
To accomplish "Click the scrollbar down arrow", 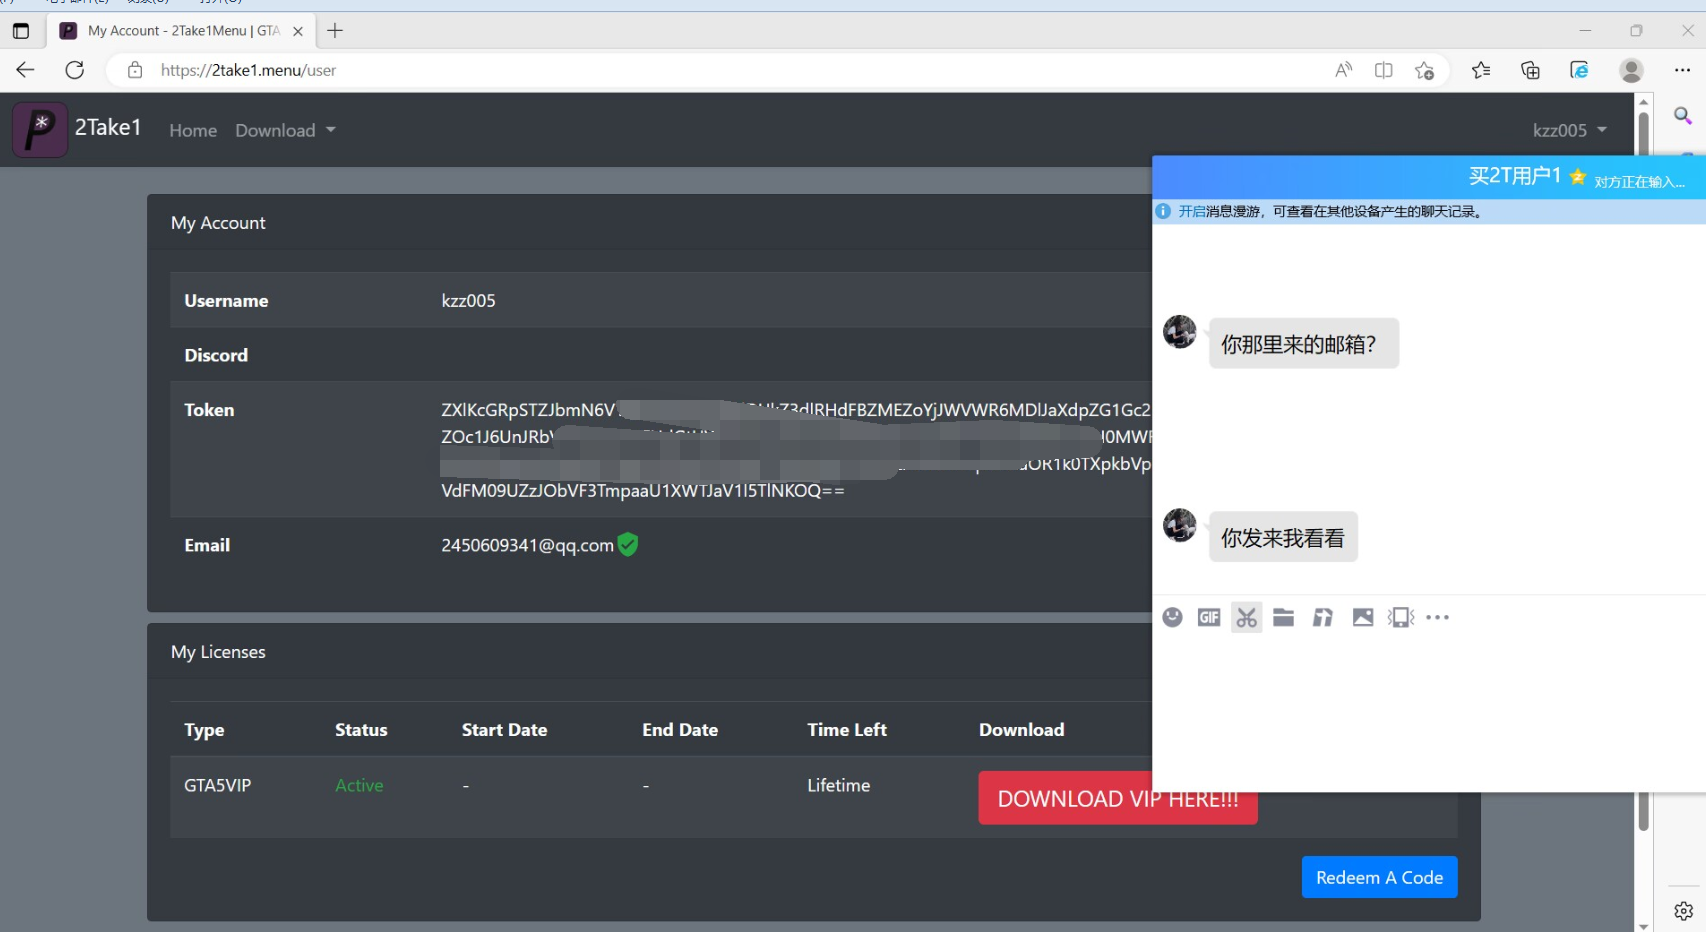I will (x=1643, y=925).
